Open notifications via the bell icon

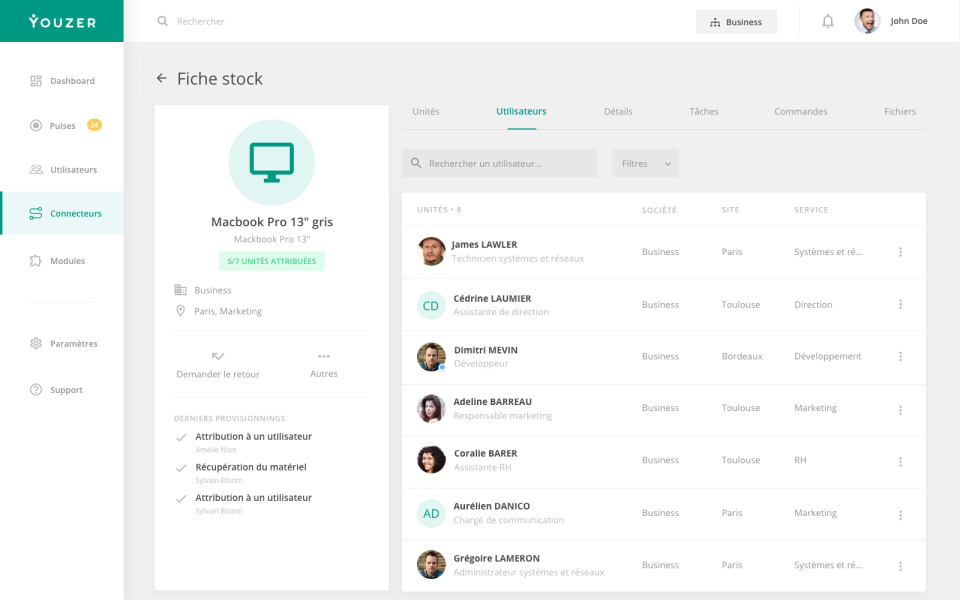(827, 20)
